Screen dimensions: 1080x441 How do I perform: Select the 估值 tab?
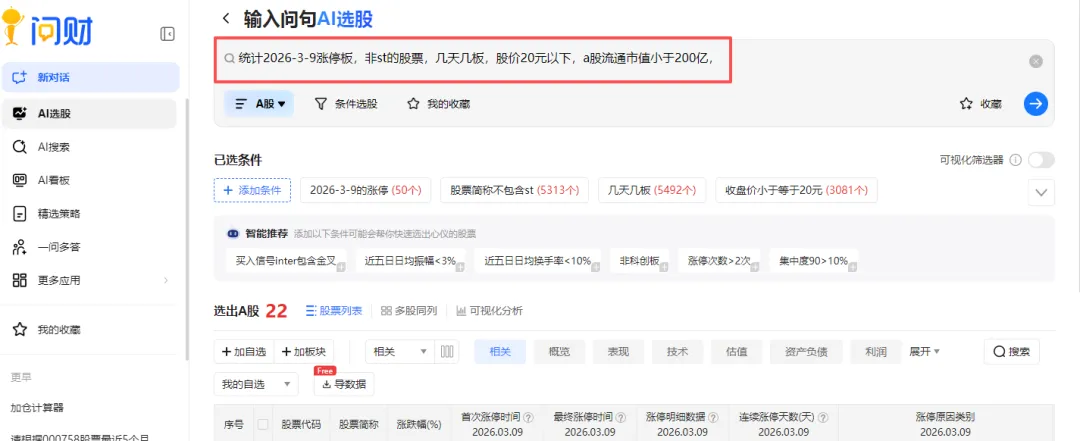click(736, 351)
